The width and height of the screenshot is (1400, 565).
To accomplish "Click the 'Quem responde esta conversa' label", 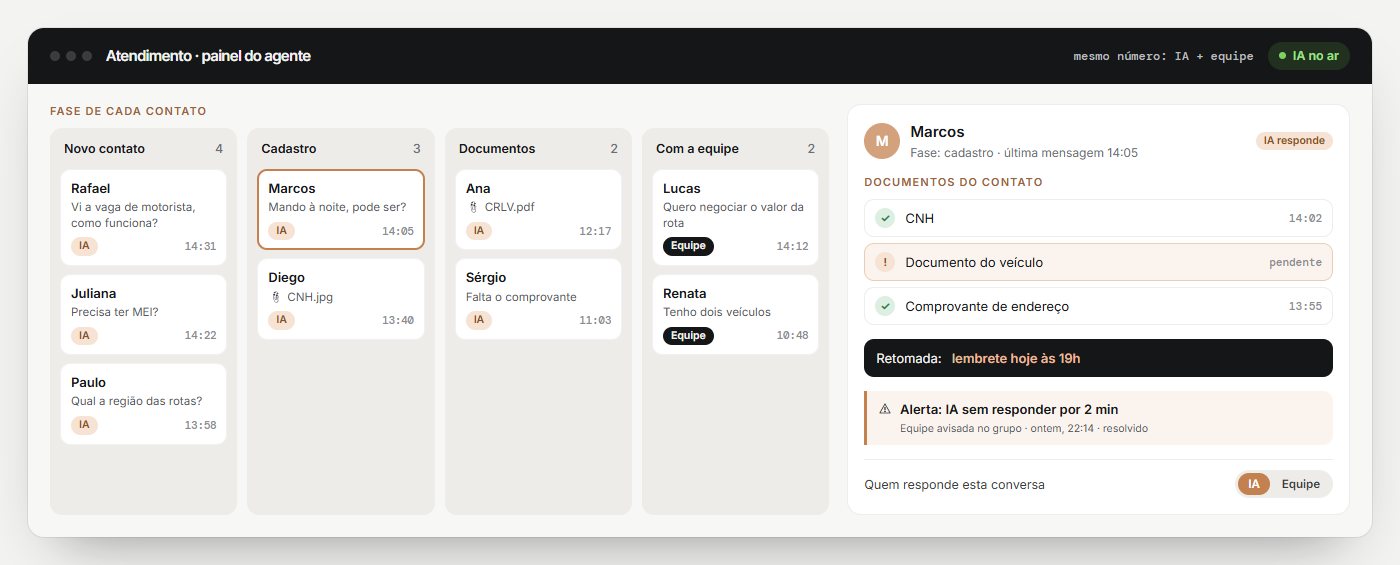I will coord(955,484).
